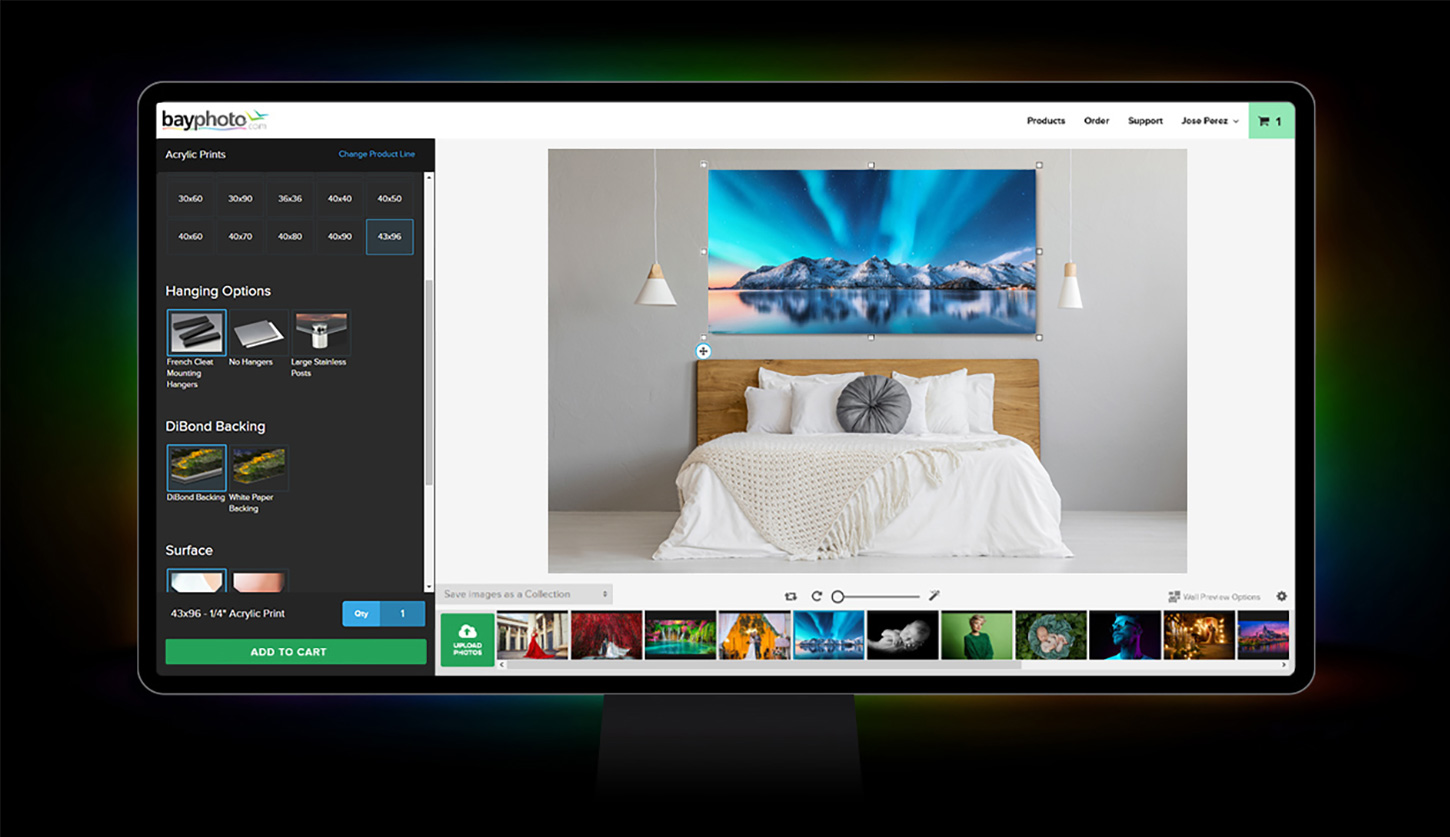
Task: Open the Products menu
Action: (x=1046, y=120)
